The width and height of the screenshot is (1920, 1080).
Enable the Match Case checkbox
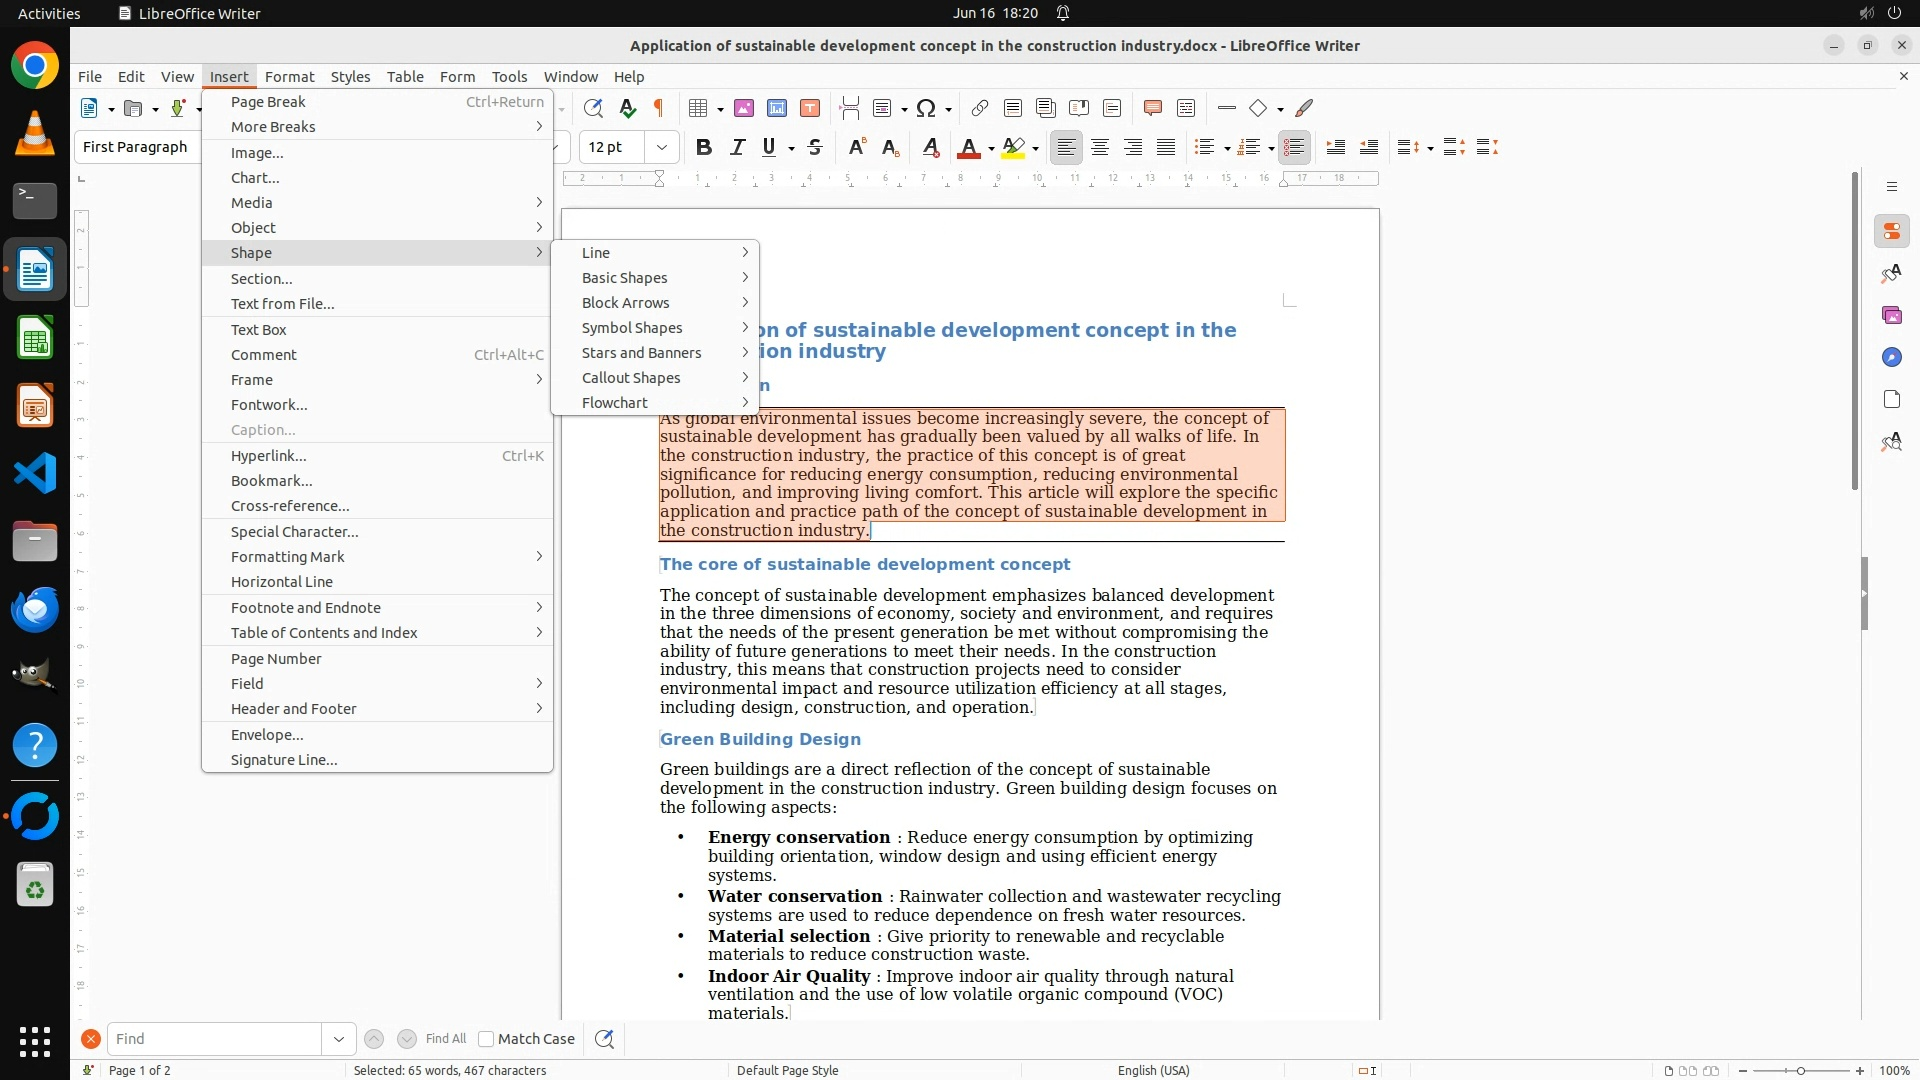[x=486, y=1039]
